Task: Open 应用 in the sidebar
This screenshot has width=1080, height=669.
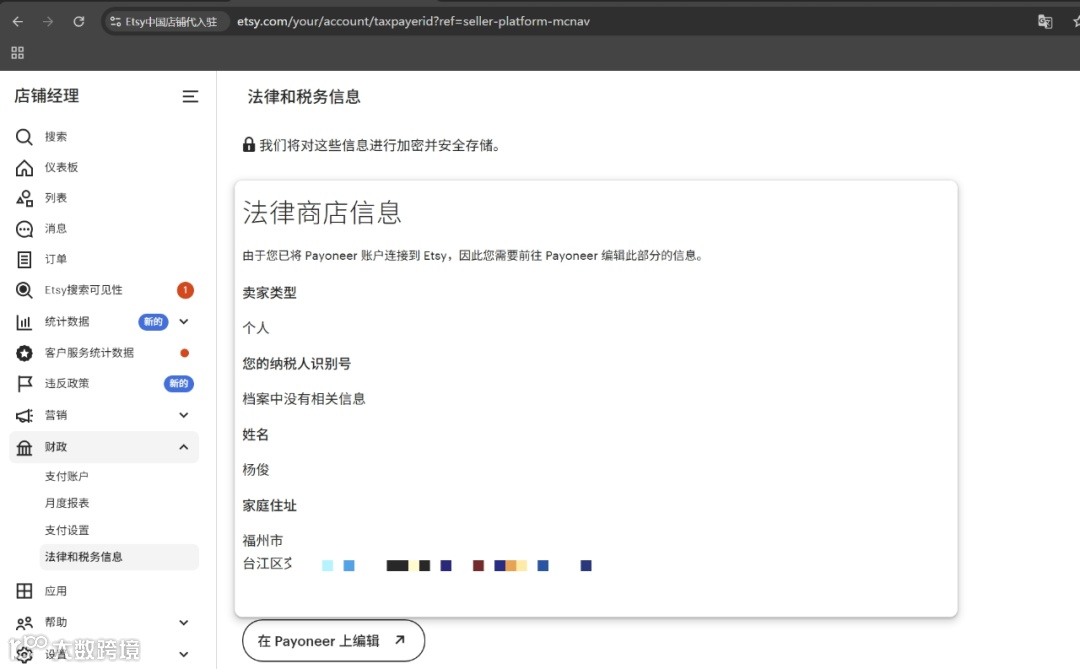Action: tap(56, 591)
